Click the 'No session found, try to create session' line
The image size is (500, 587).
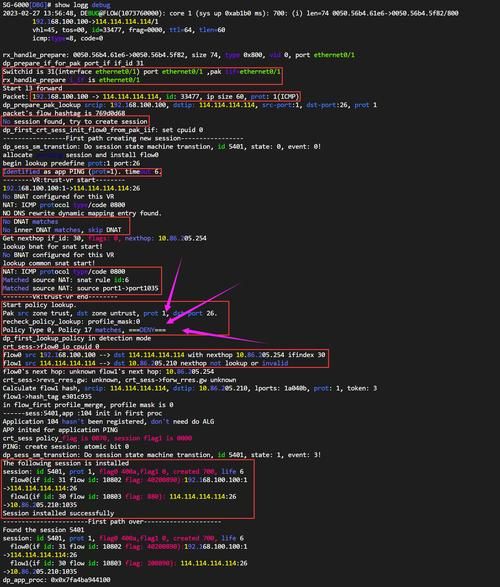(x=75, y=121)
